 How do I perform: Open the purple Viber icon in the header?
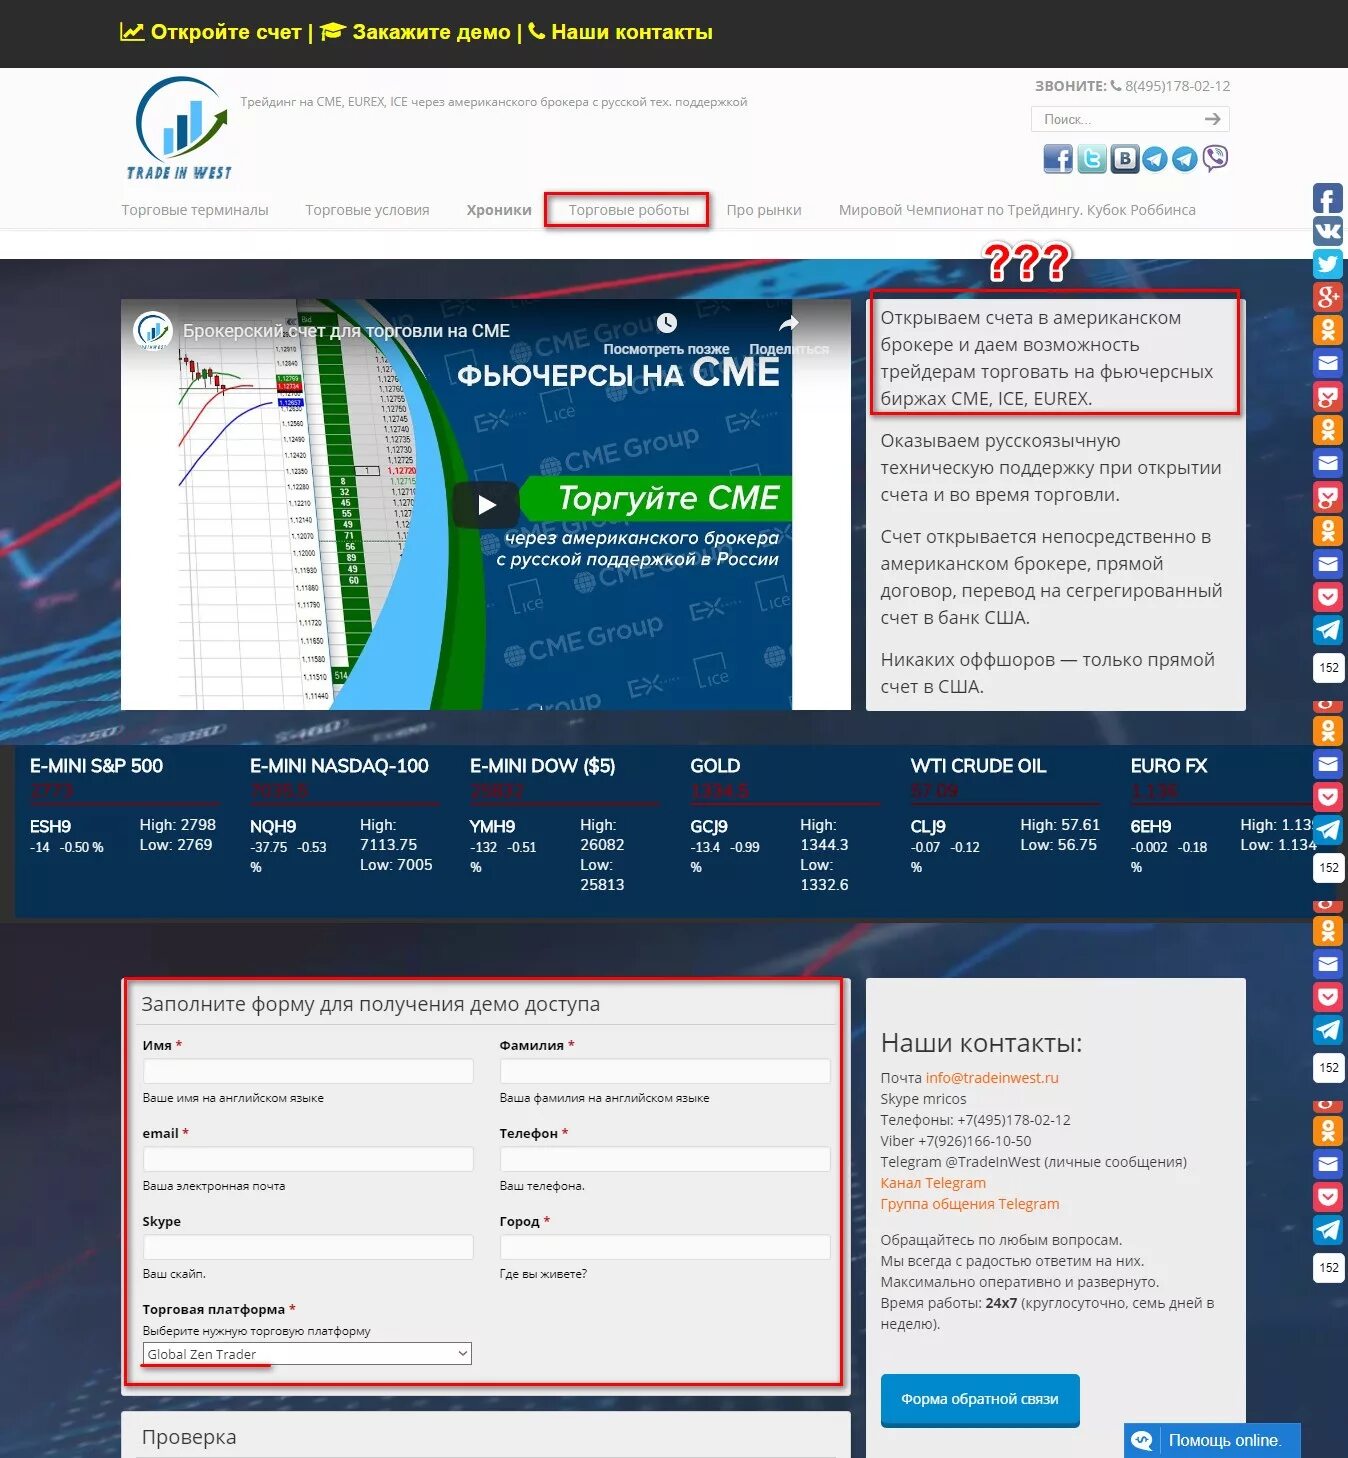(1215, 158)
